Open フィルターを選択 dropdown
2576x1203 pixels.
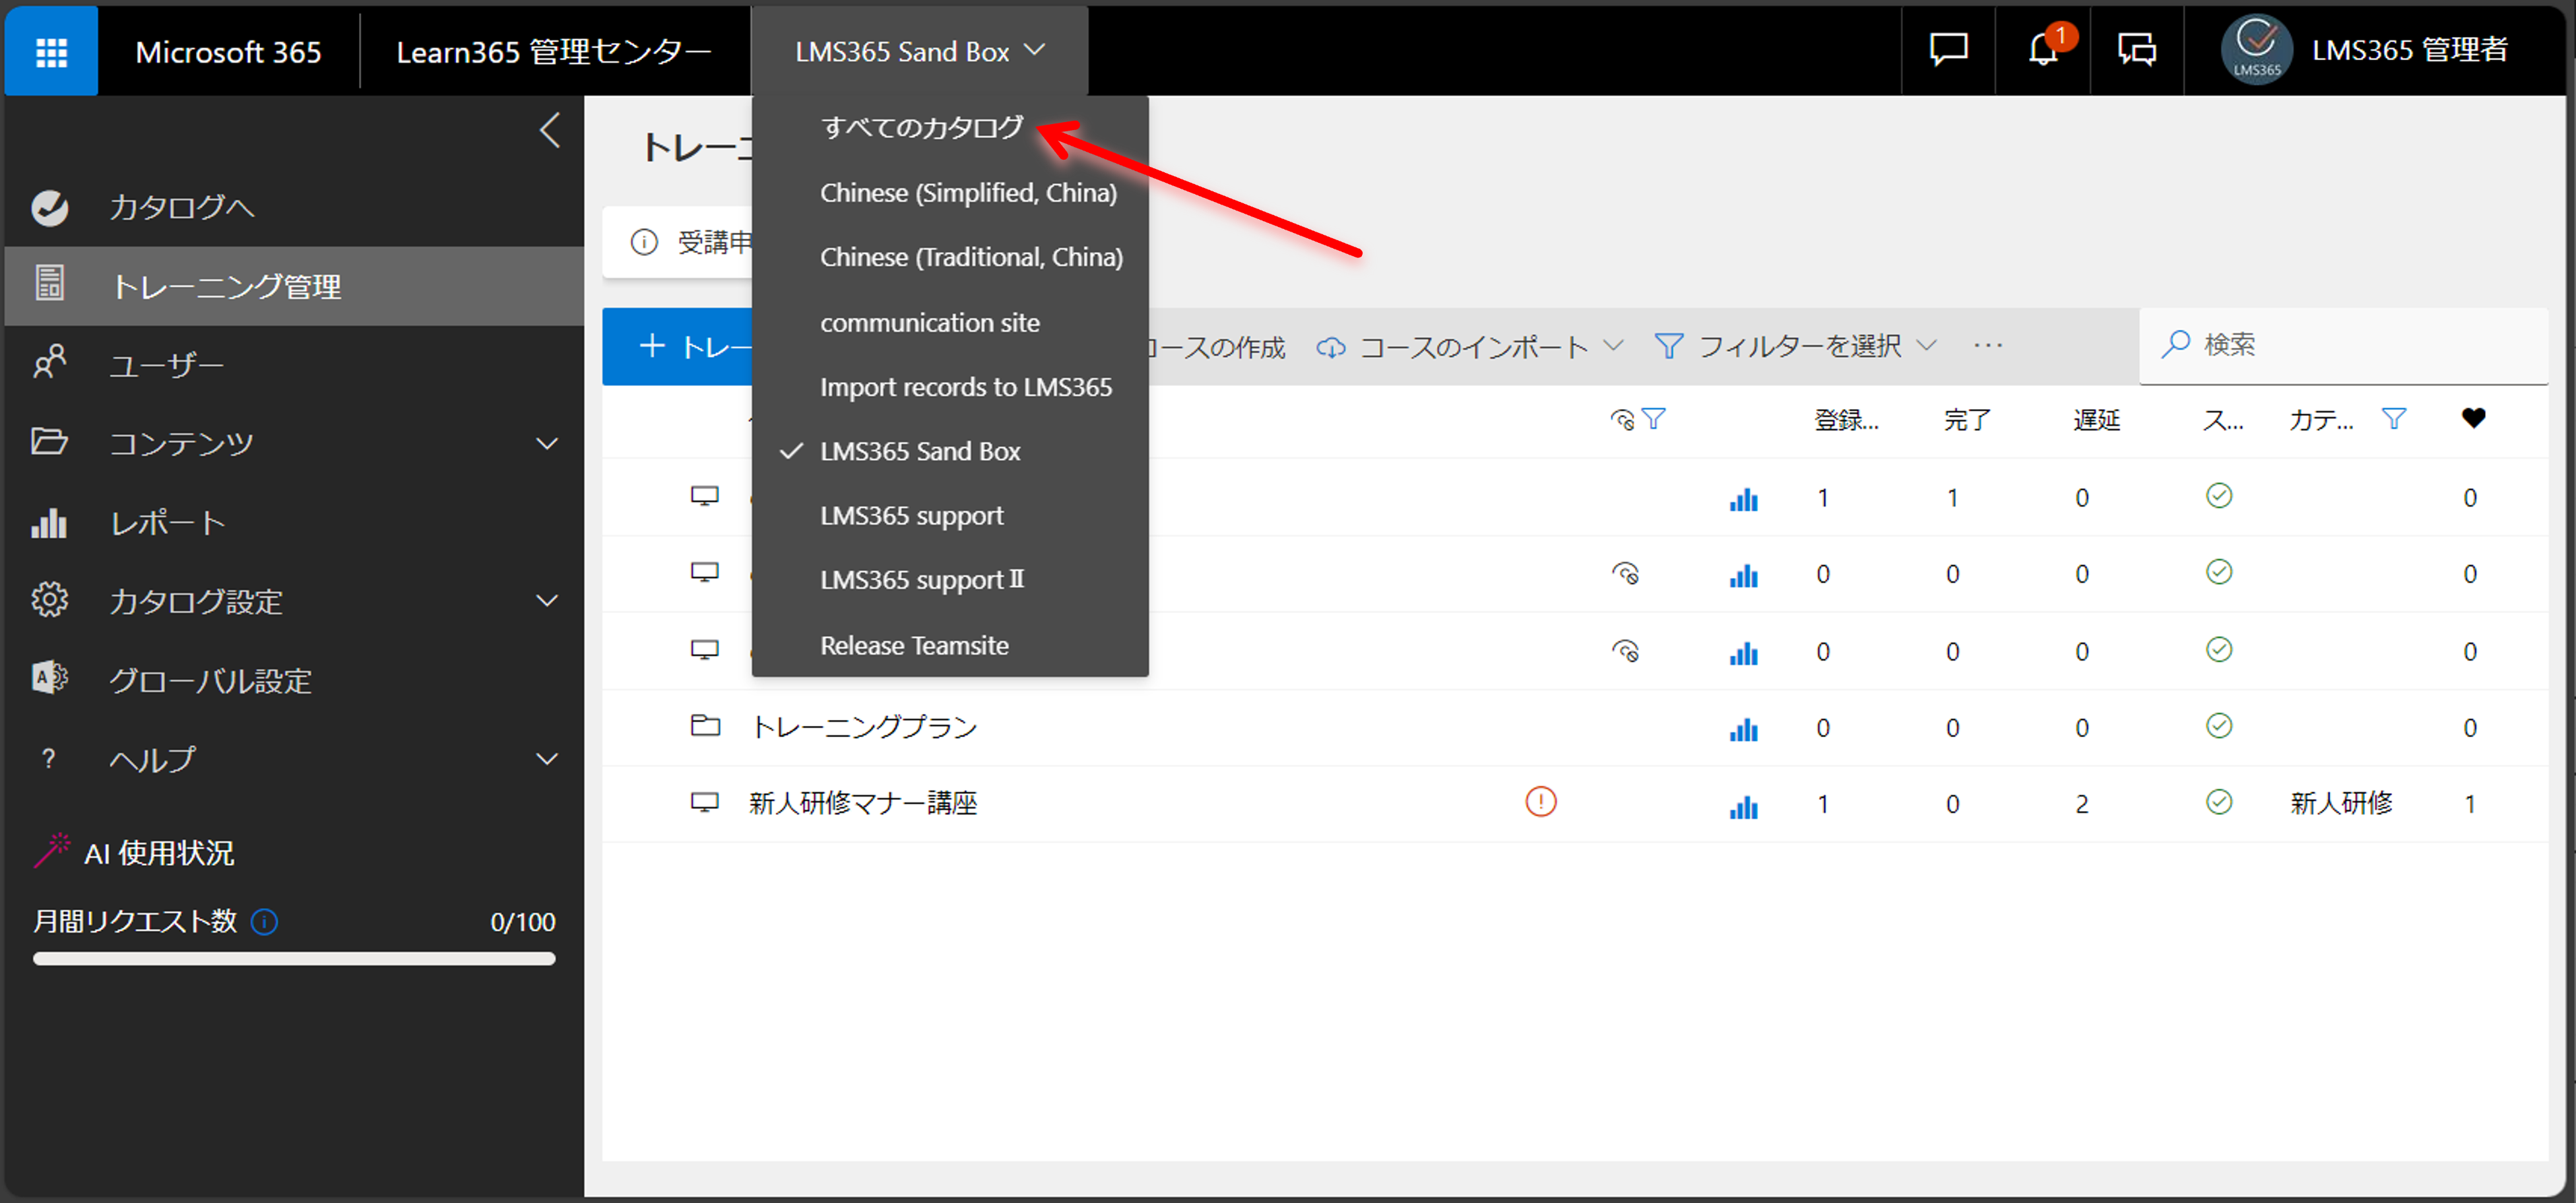point(1796,346)
